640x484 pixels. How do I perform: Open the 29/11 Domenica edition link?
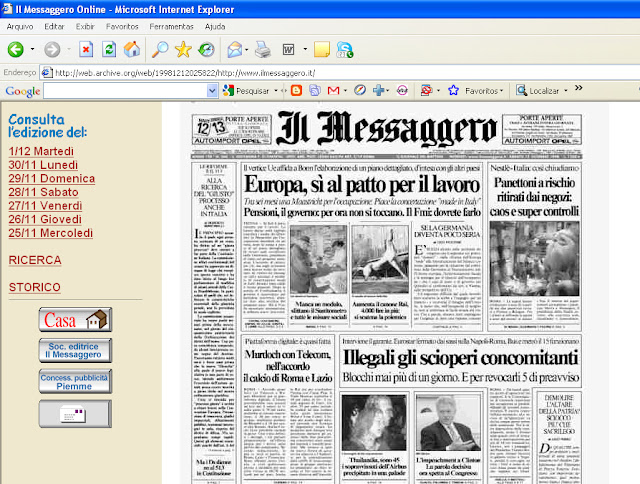pyautogui.click(x=51, y=178)
